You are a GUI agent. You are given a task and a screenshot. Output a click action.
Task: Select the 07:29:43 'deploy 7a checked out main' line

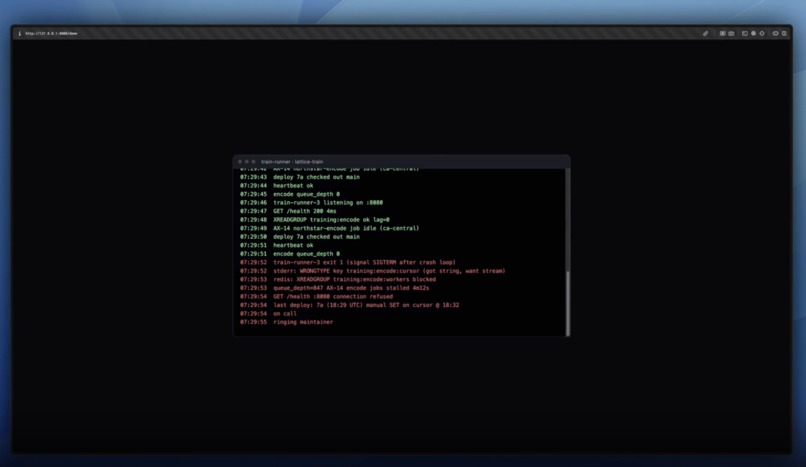(x=300, y=177)
